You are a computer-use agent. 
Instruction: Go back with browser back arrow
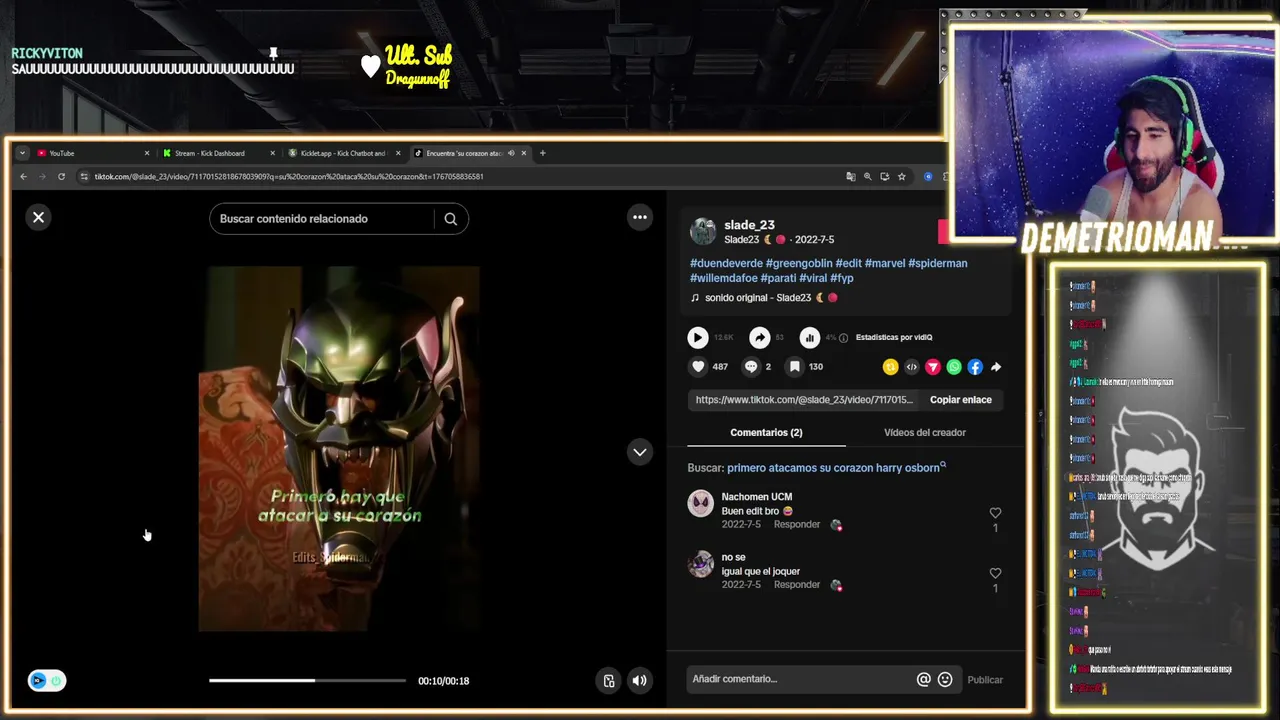pos(23,177)
